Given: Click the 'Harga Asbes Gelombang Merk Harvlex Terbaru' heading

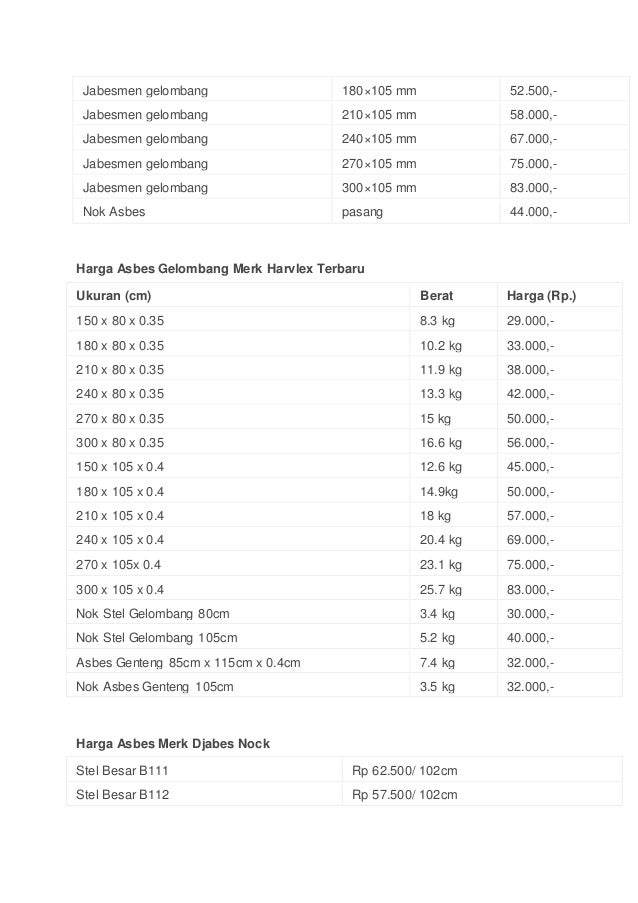Looking at the screenshot, I should point(220,268).
